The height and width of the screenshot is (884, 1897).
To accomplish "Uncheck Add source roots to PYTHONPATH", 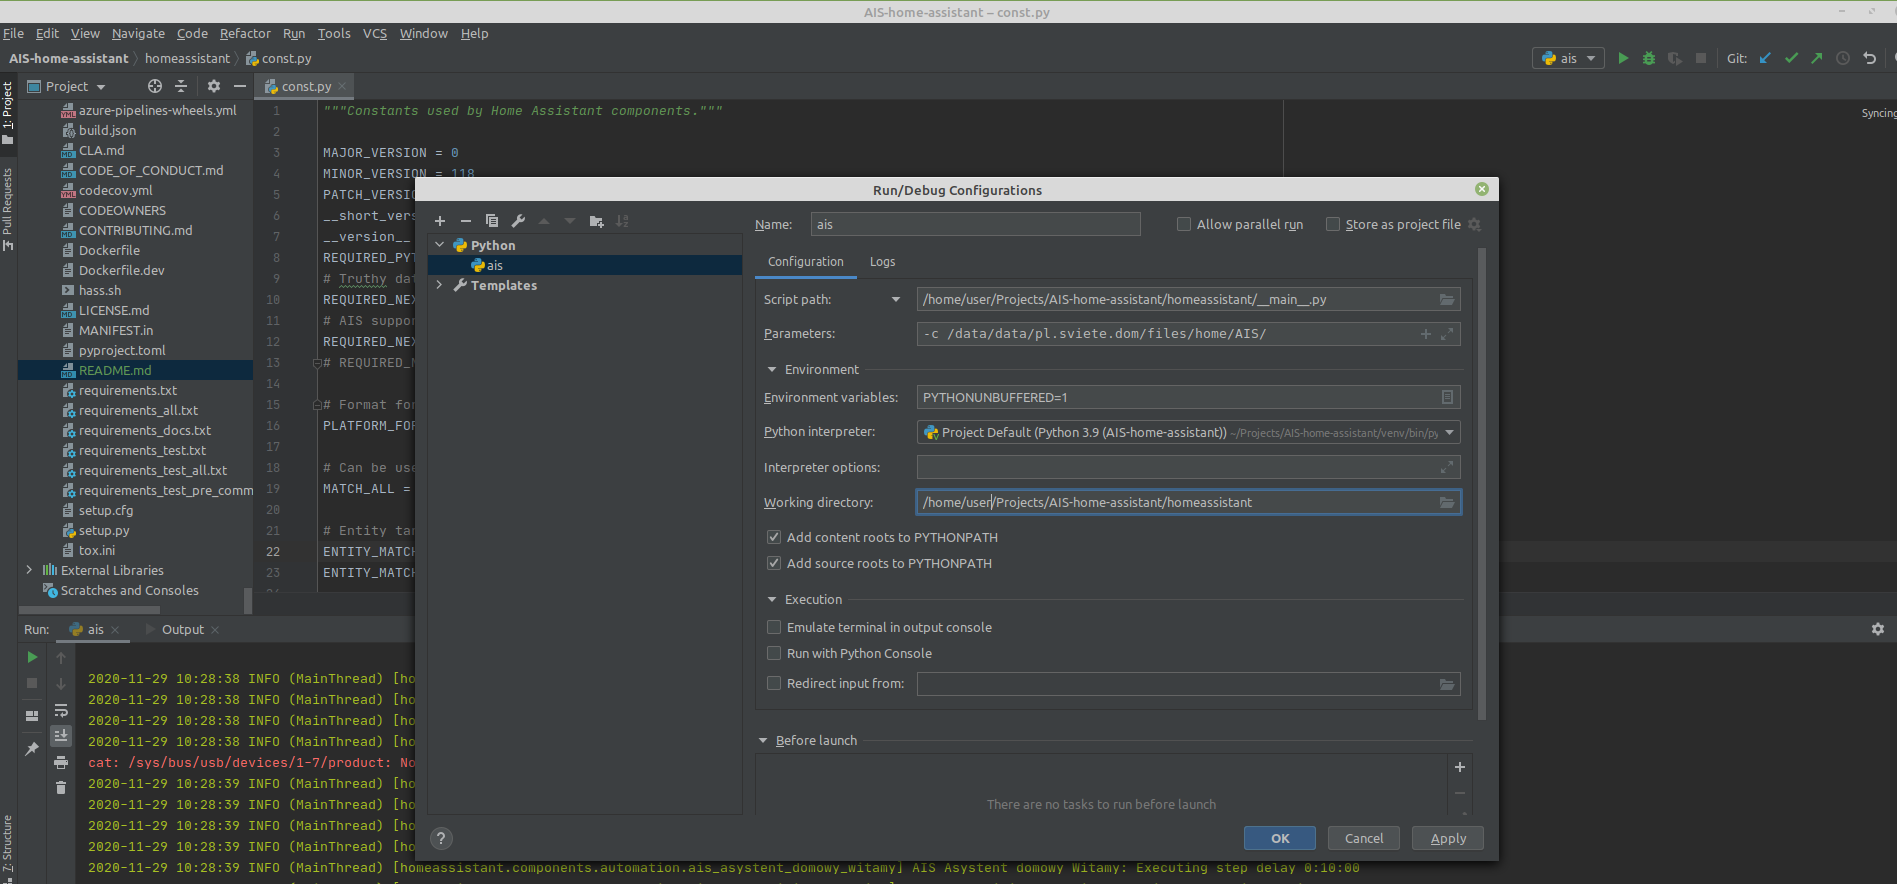I will tap(774, 563).
